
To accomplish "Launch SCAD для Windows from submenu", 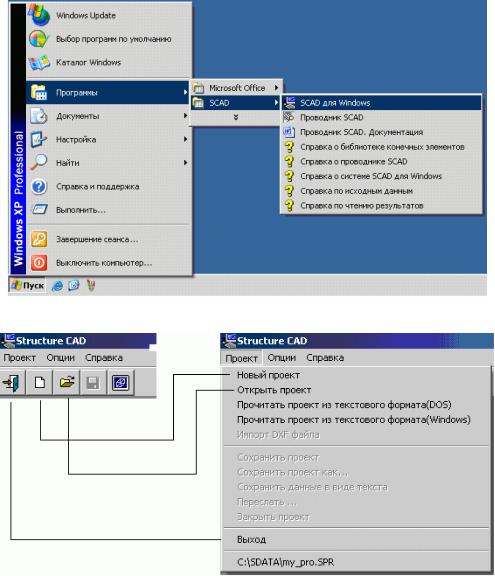I will click(381, 103).
